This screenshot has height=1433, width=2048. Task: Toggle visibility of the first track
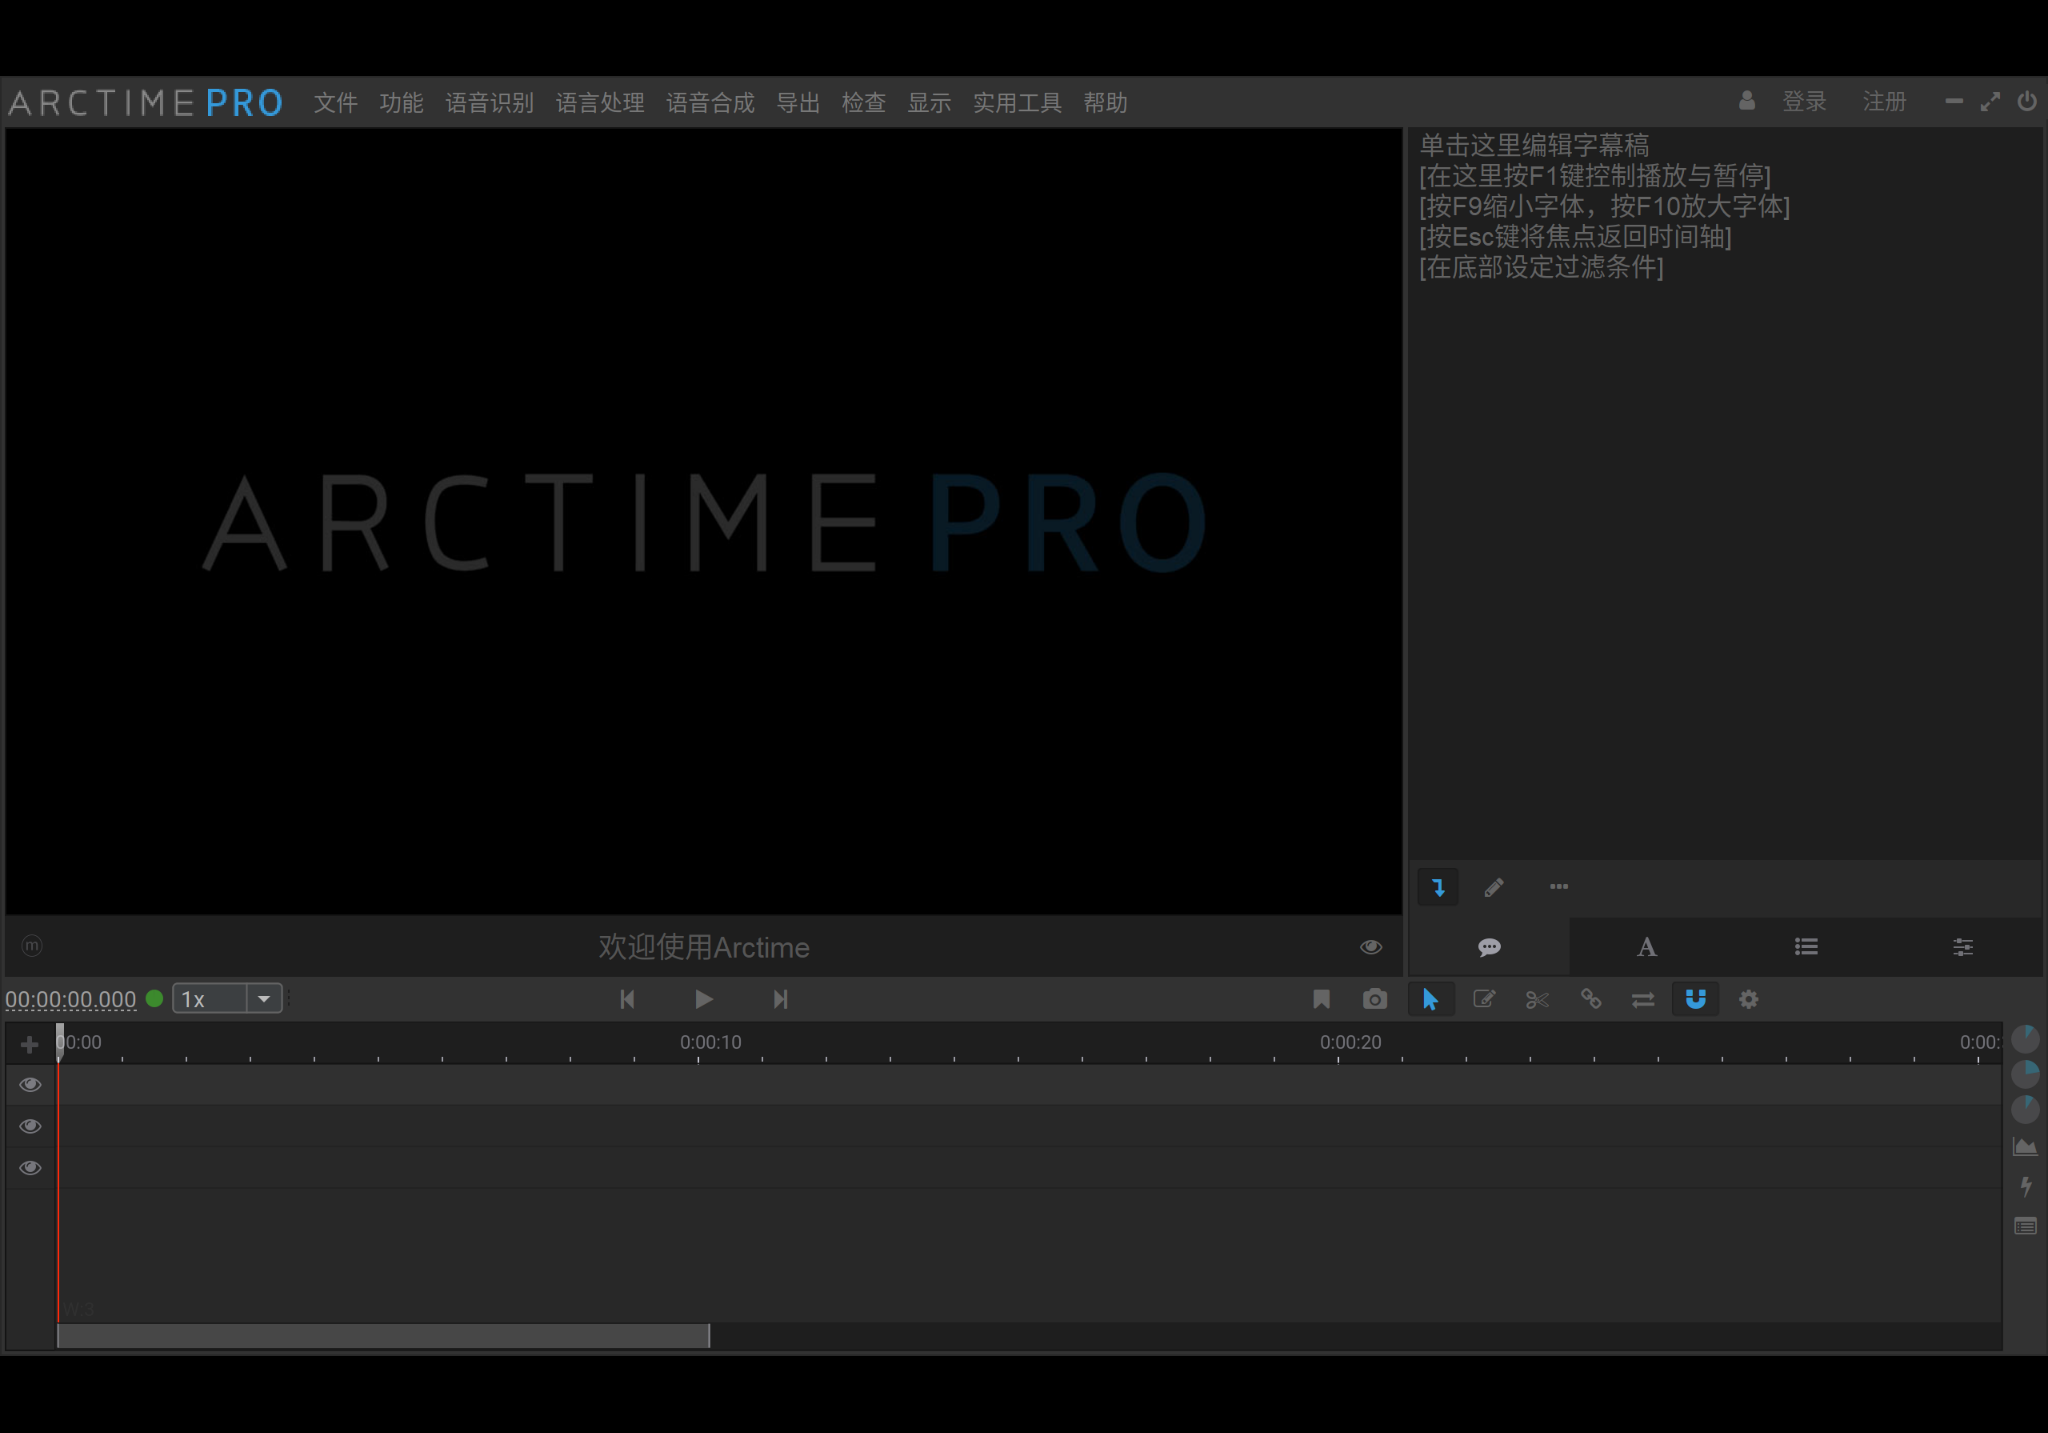click(x=30, y=1085)
